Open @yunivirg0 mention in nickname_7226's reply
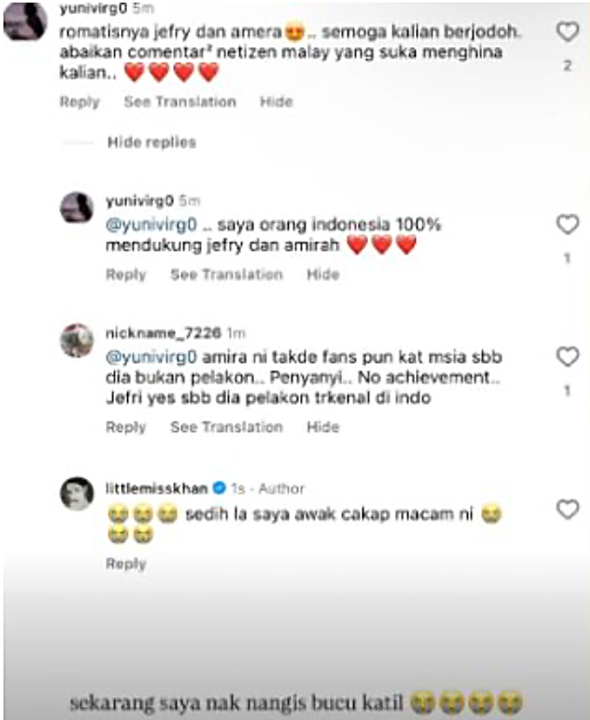The width and height of the screenshot is (590, 720). 151,357
